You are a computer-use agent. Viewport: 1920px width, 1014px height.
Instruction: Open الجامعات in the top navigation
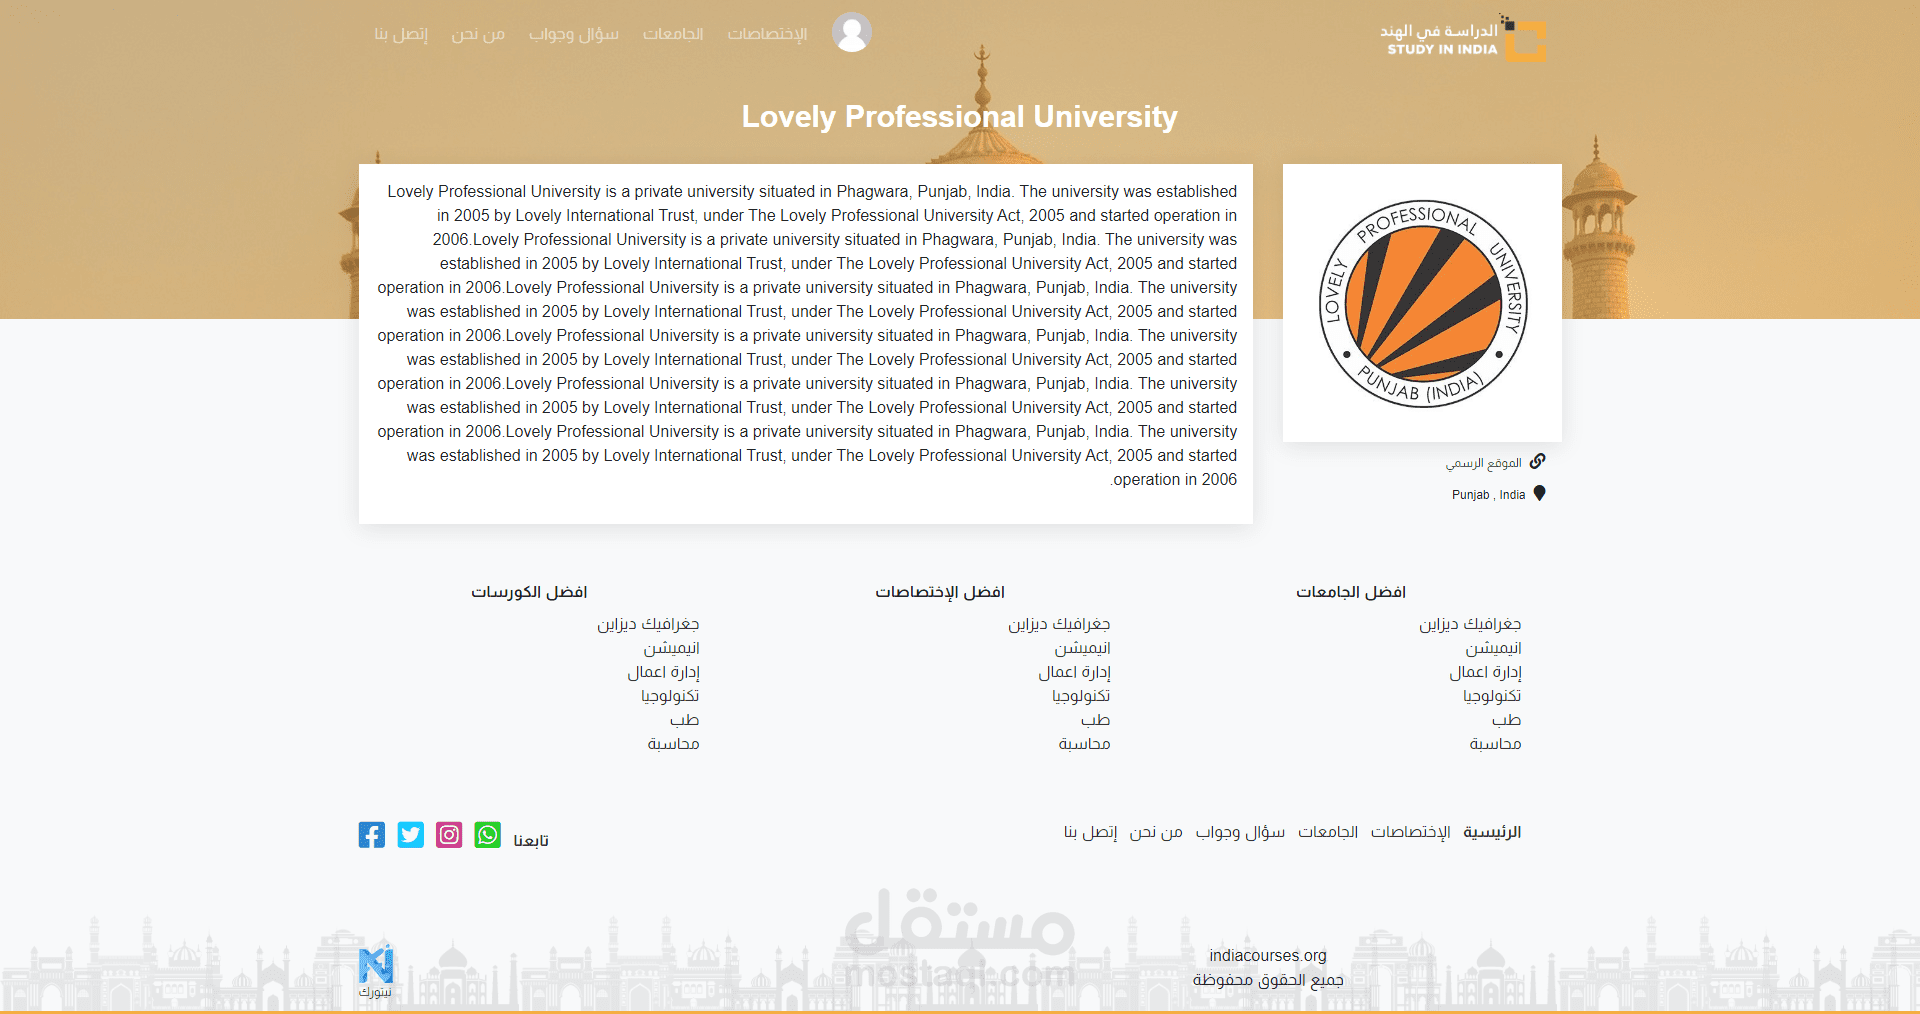(673, 34)
